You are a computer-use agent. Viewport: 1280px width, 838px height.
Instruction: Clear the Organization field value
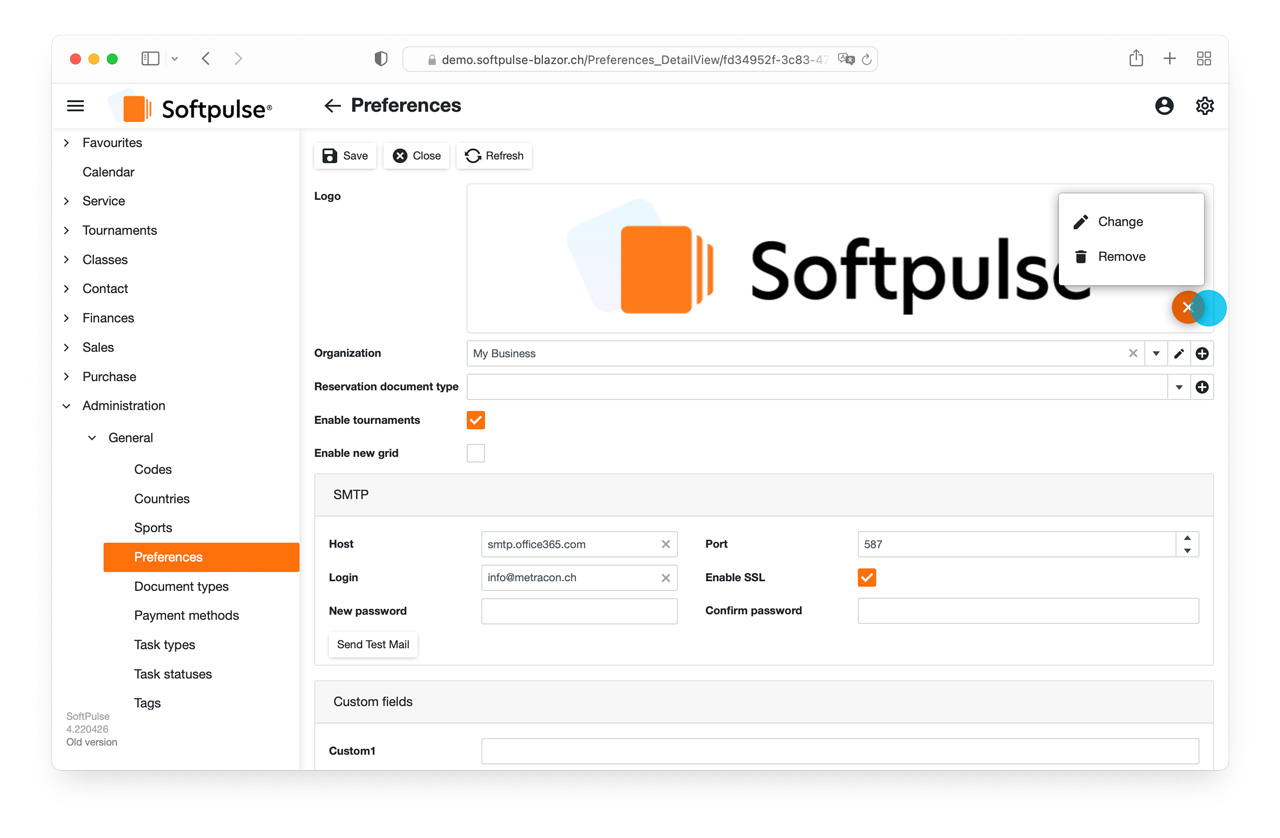point(1133,353)
